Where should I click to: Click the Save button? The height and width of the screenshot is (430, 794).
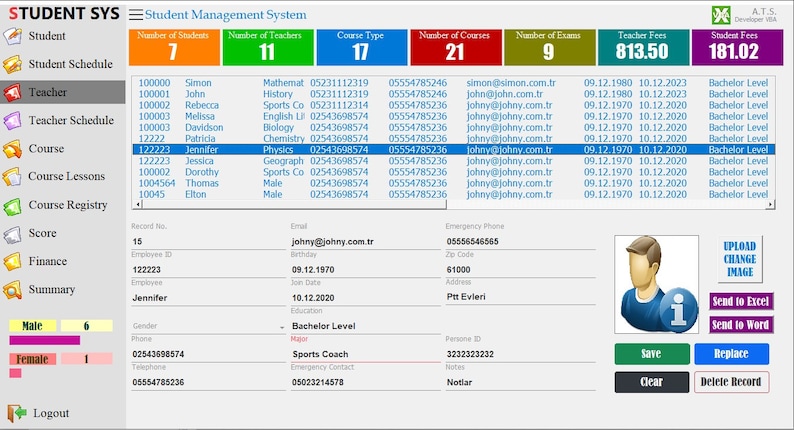(x=652, y=354)
